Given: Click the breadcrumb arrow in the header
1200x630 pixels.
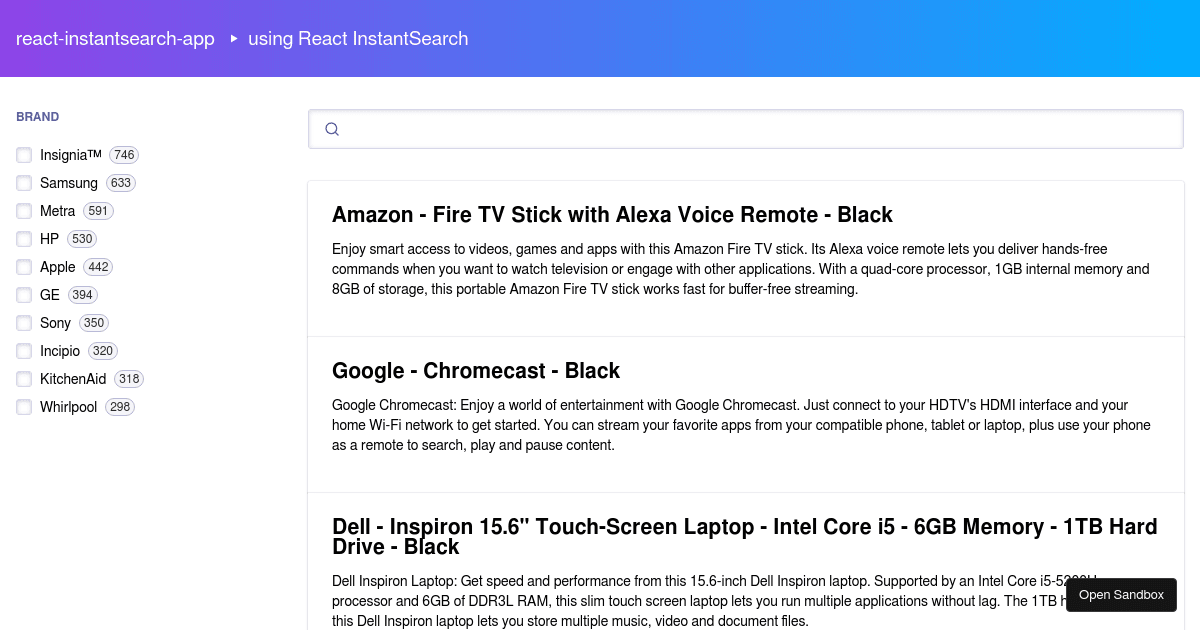Looking at the screenshot, I should [233, 40].
